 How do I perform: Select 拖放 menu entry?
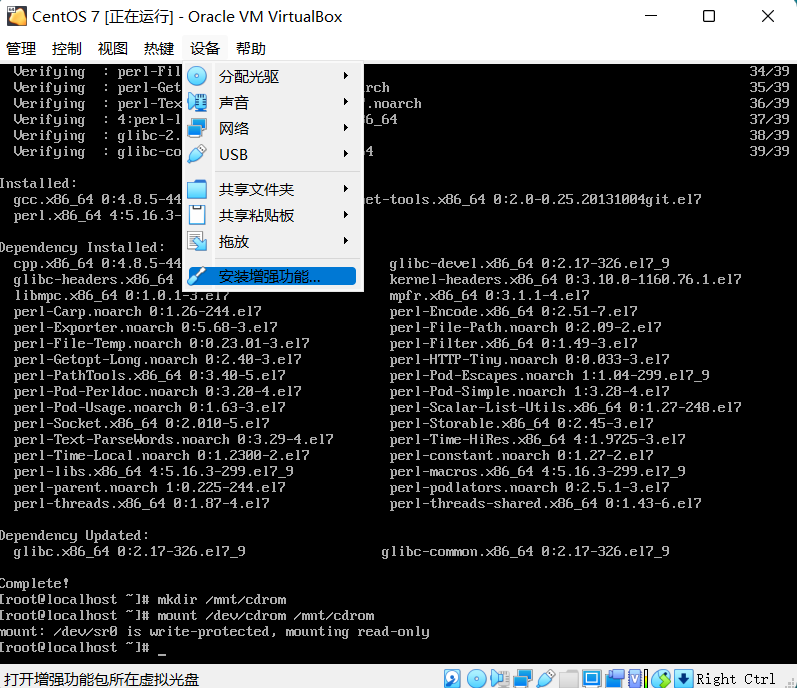(x=272, y=241)
